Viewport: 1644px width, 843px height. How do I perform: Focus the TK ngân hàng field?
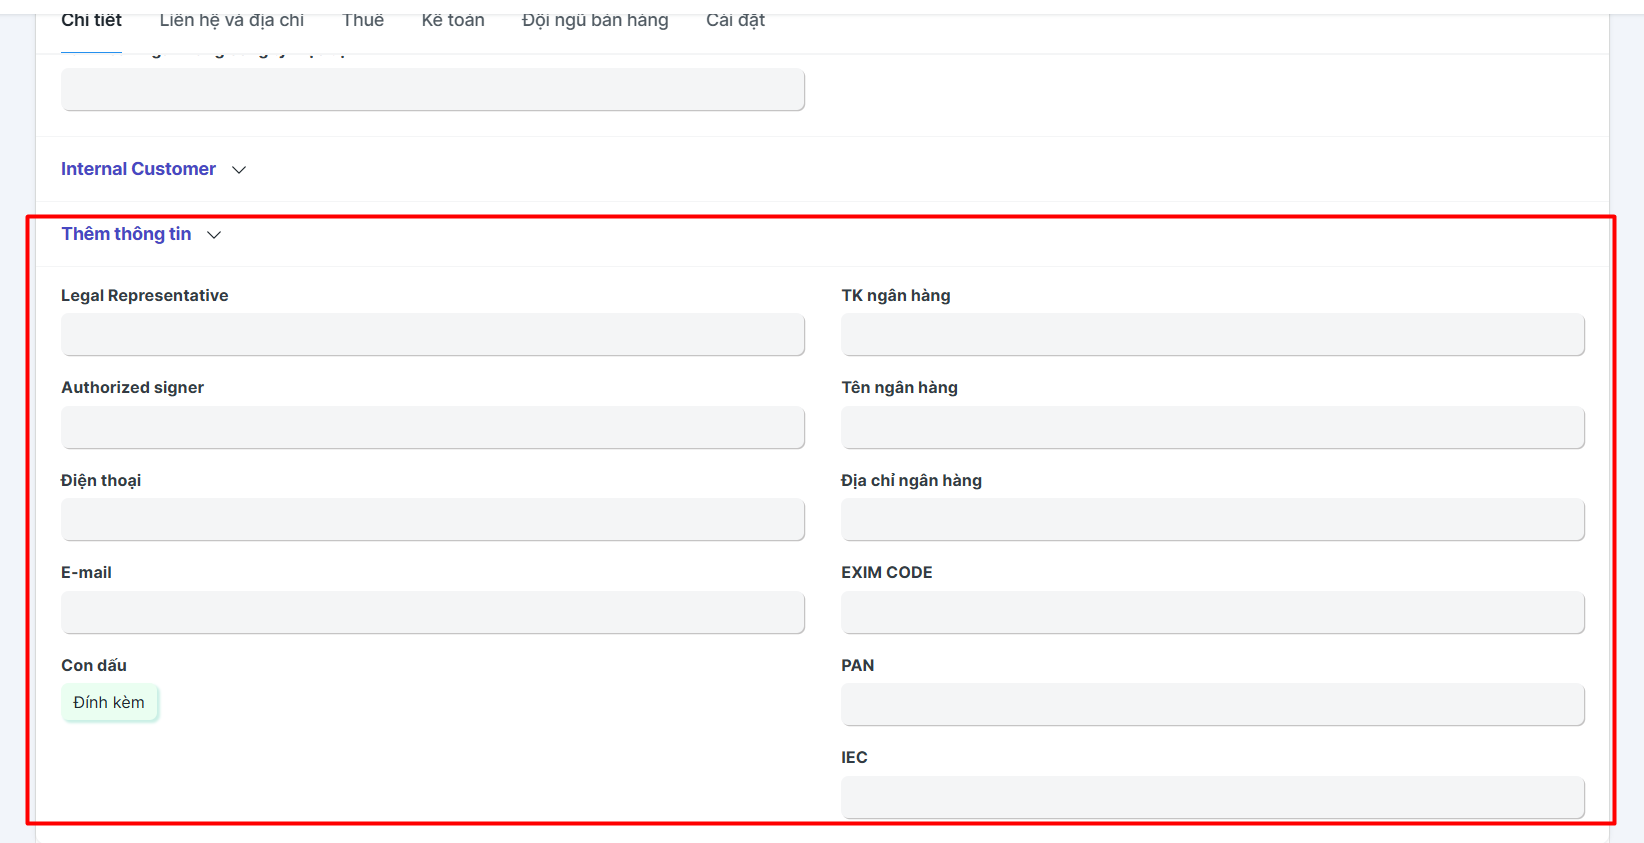tap(1212, 335)
